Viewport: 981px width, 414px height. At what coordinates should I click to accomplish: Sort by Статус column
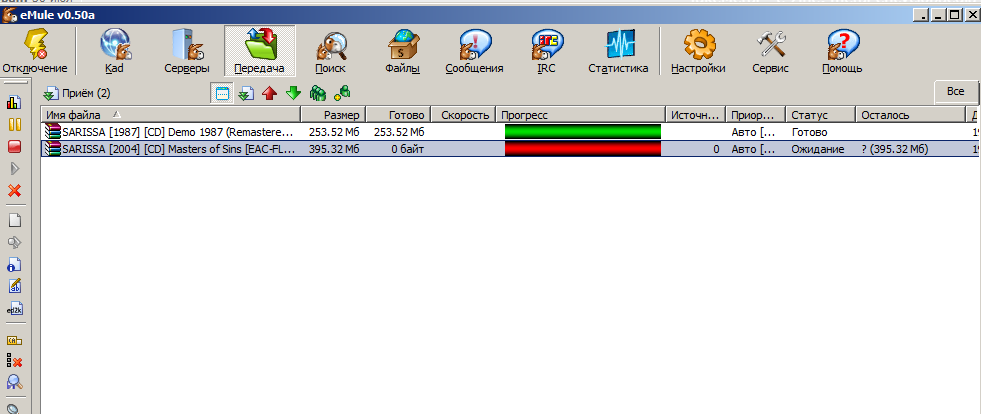pyautogui.click(x=820, y=115)
